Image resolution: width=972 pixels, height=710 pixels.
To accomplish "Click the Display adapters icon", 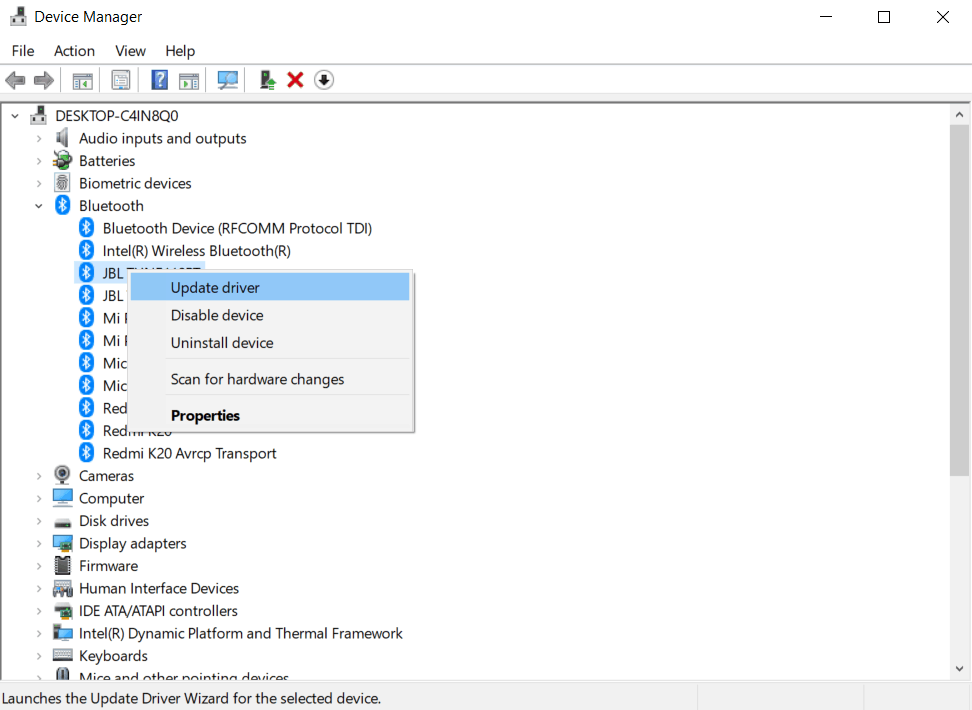I will (63, 543).
